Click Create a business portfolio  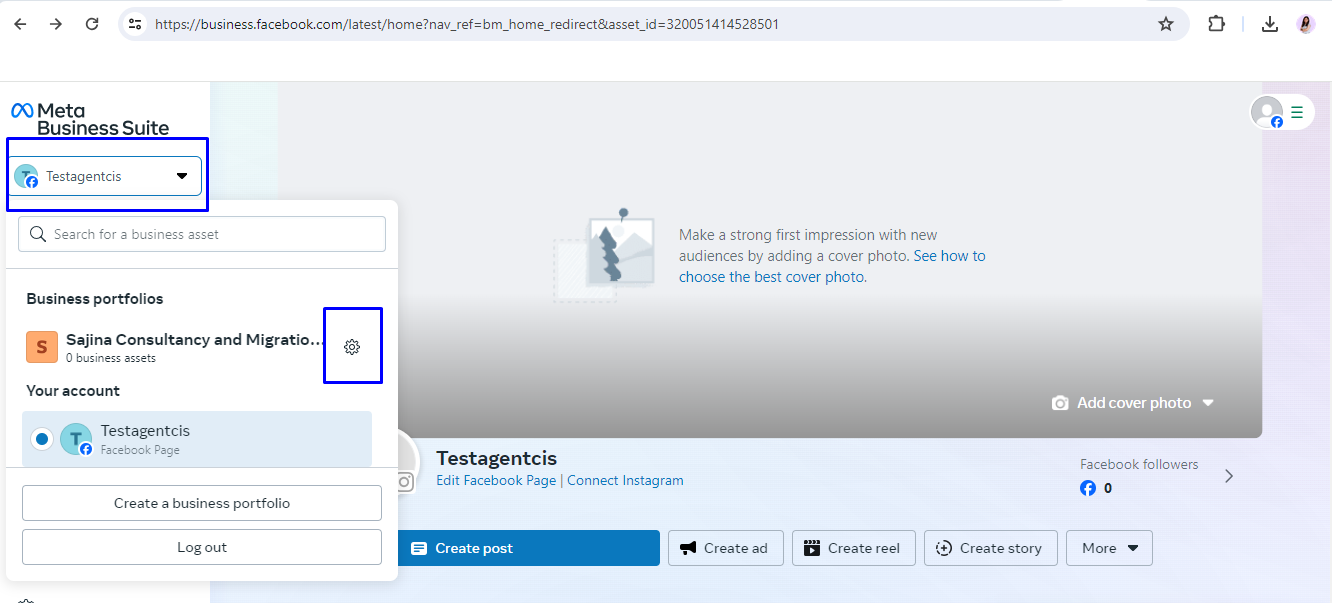(202, 503)
